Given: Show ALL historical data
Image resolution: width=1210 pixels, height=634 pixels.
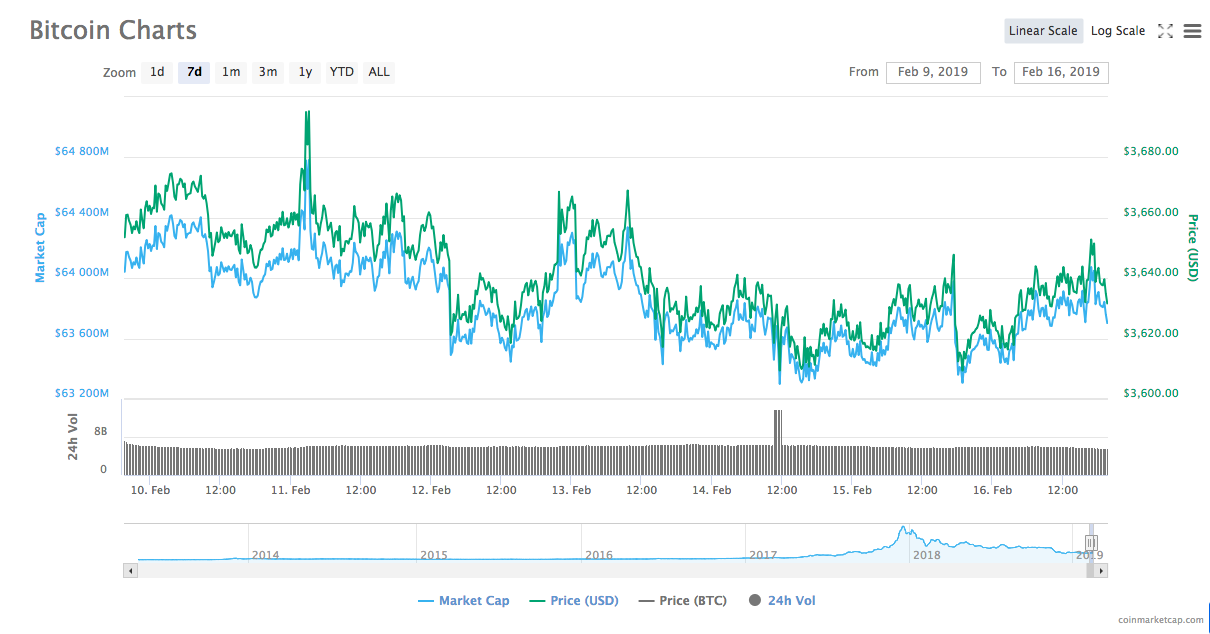Looking at the screenshot, I should 378,72.
